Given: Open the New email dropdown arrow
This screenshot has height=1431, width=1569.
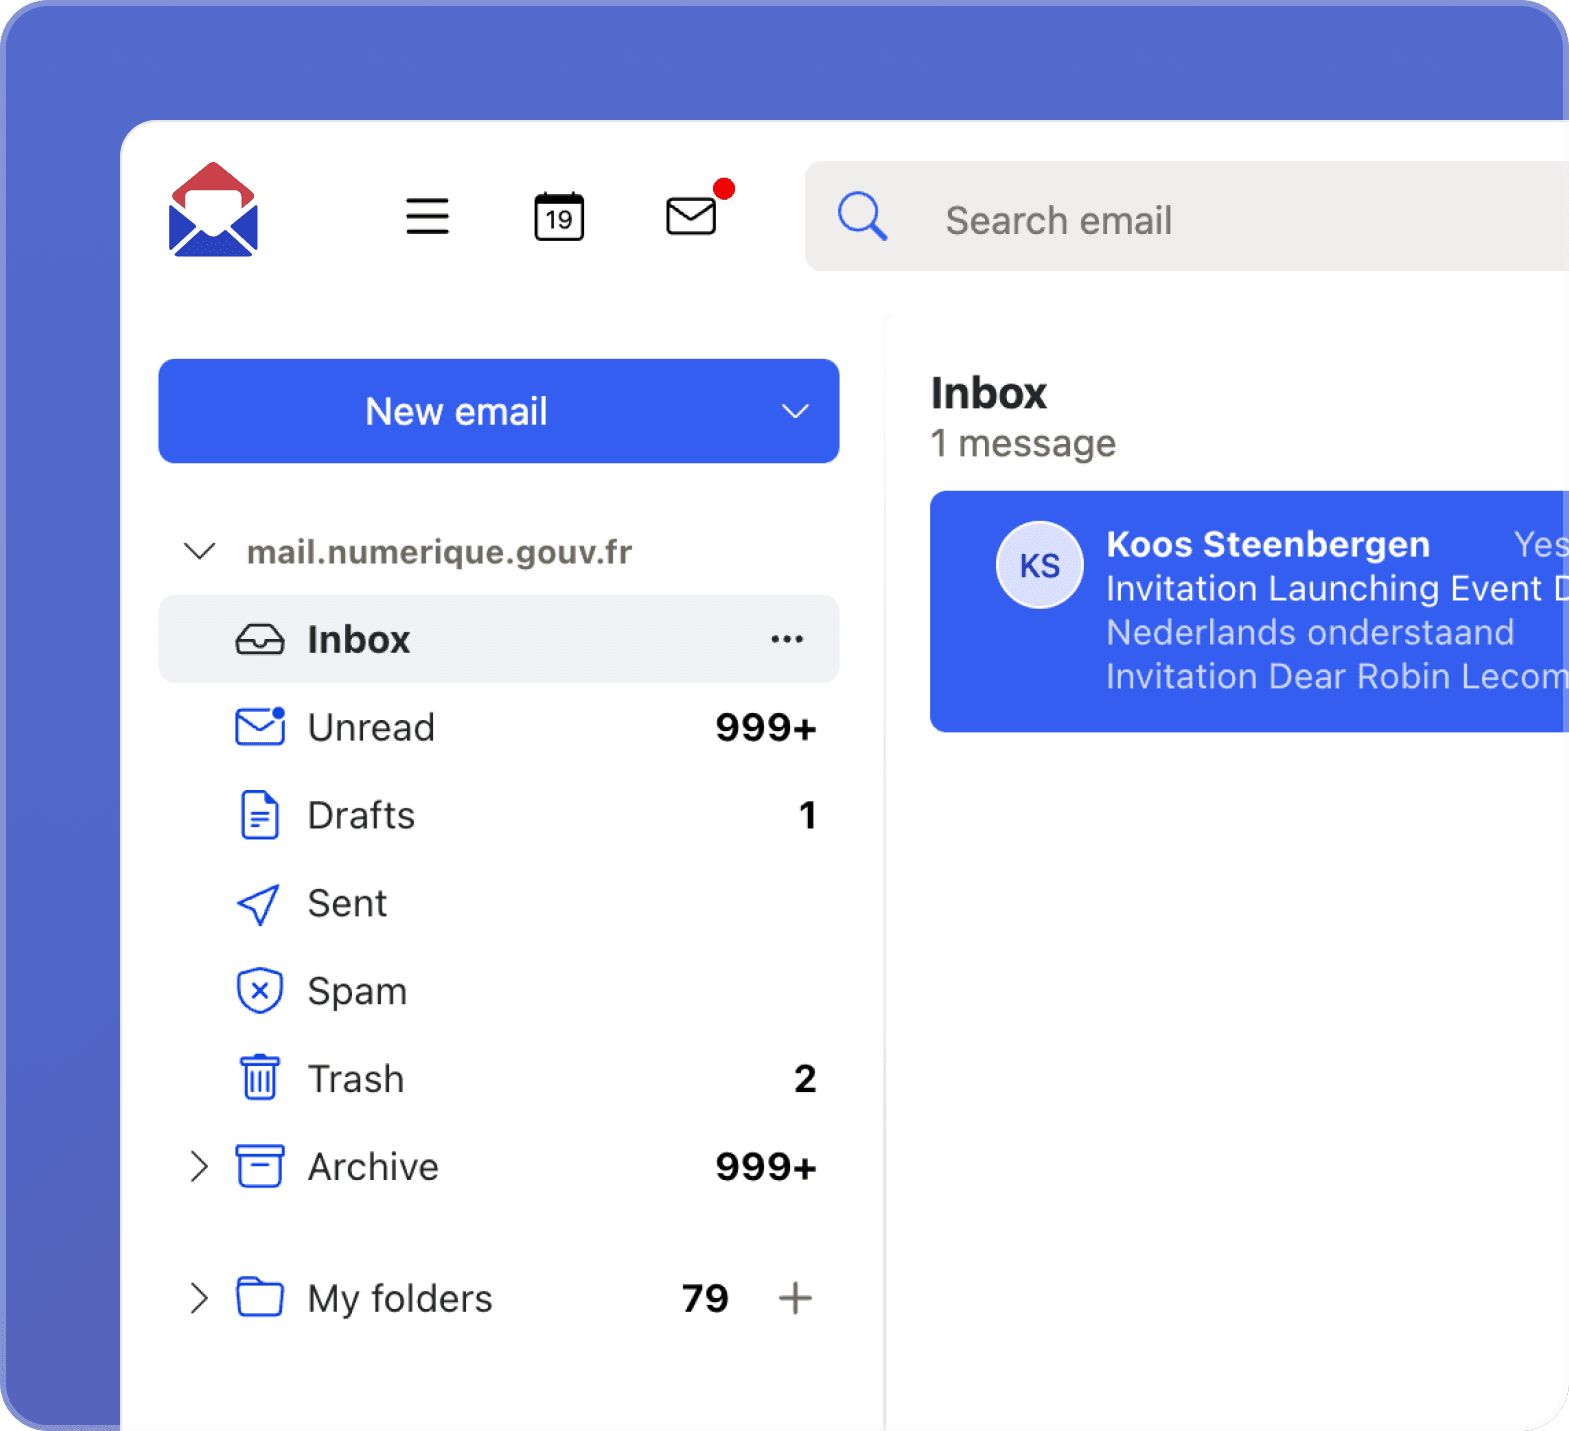Looking at the screenshot, I should [795, 412].
